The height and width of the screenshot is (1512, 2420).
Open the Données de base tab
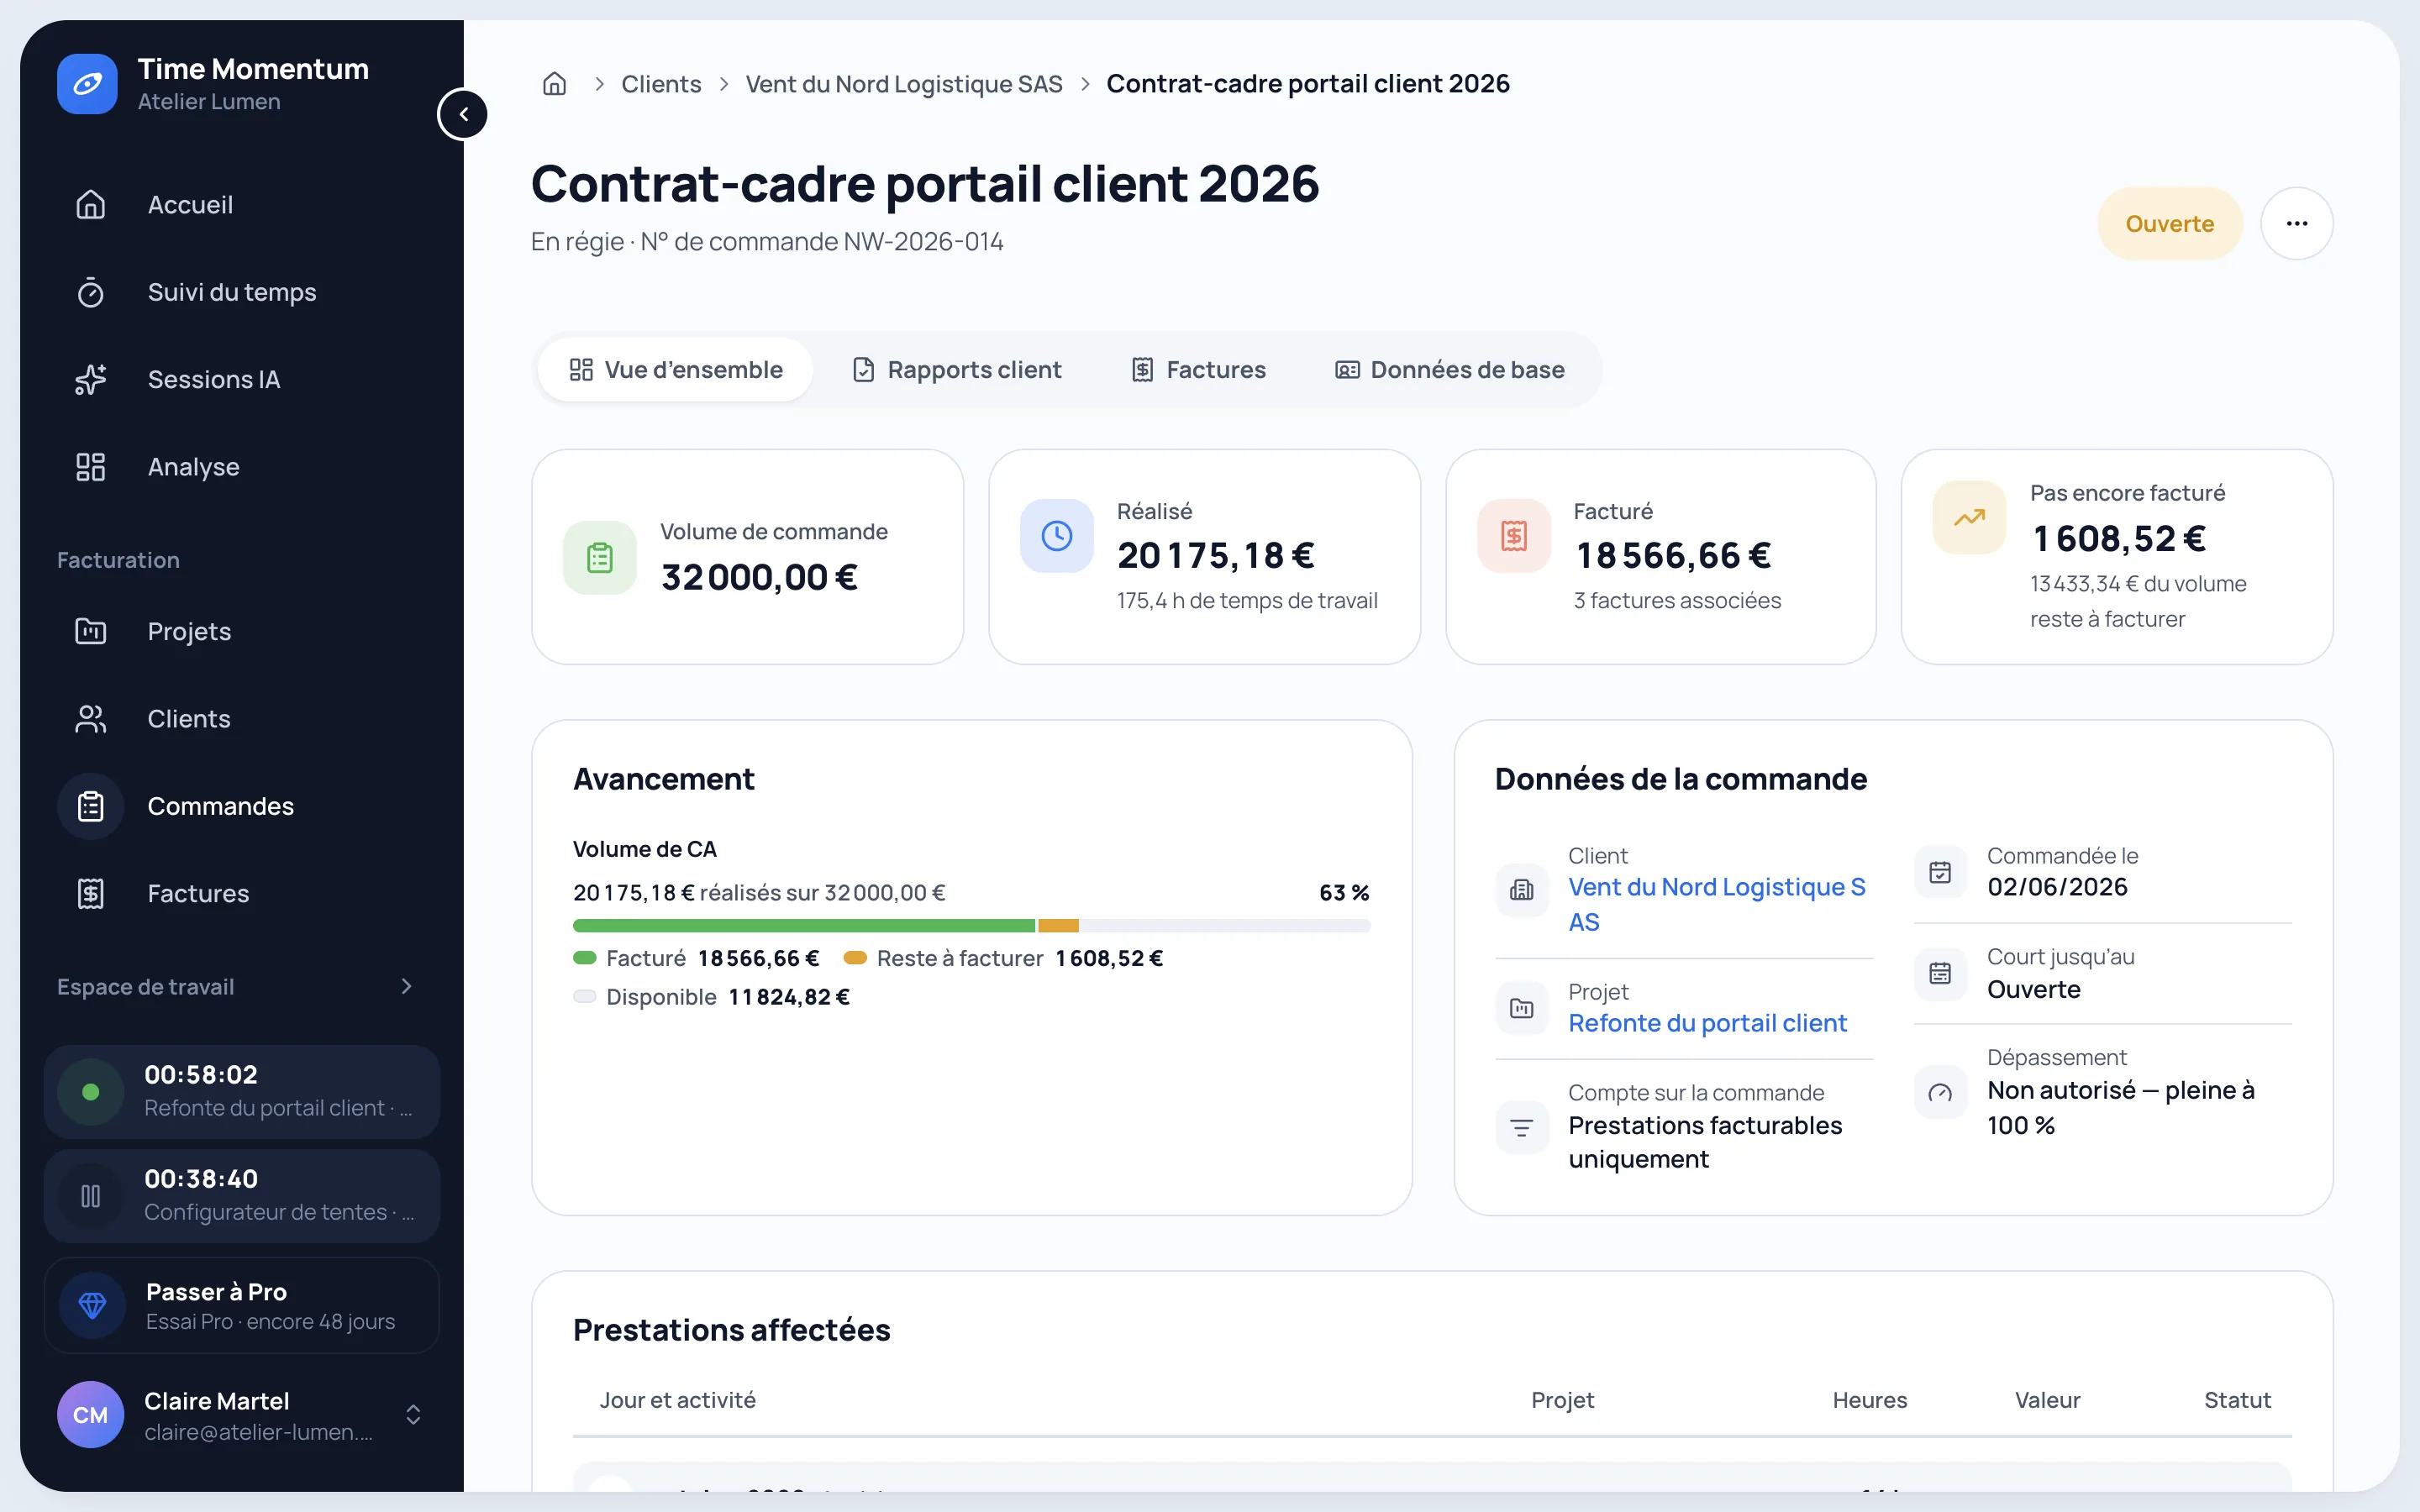pos(1450,370)
